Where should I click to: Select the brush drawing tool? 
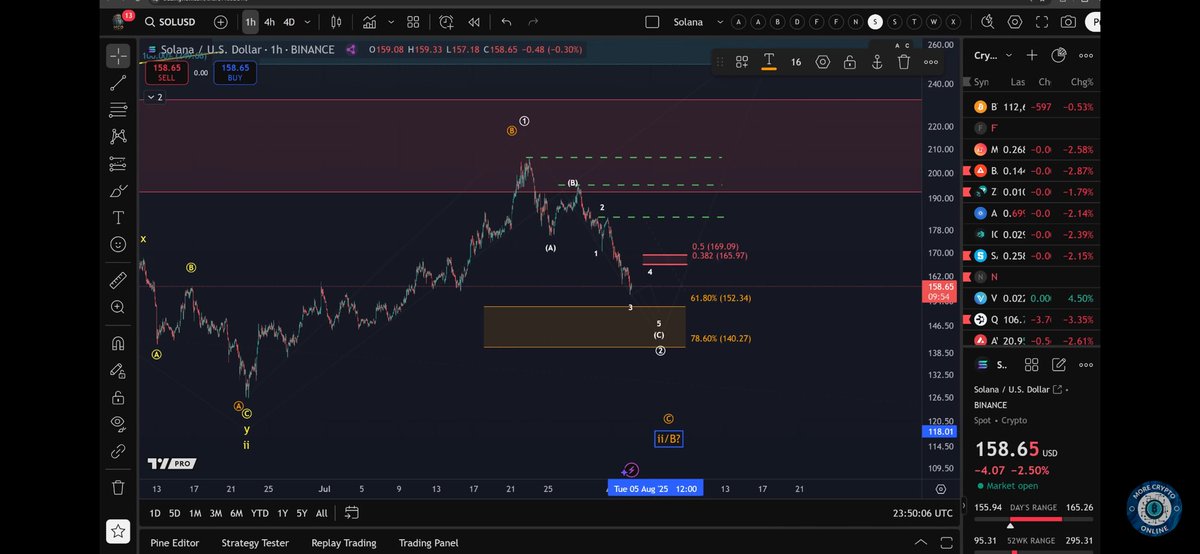click(x=118, y=190)
